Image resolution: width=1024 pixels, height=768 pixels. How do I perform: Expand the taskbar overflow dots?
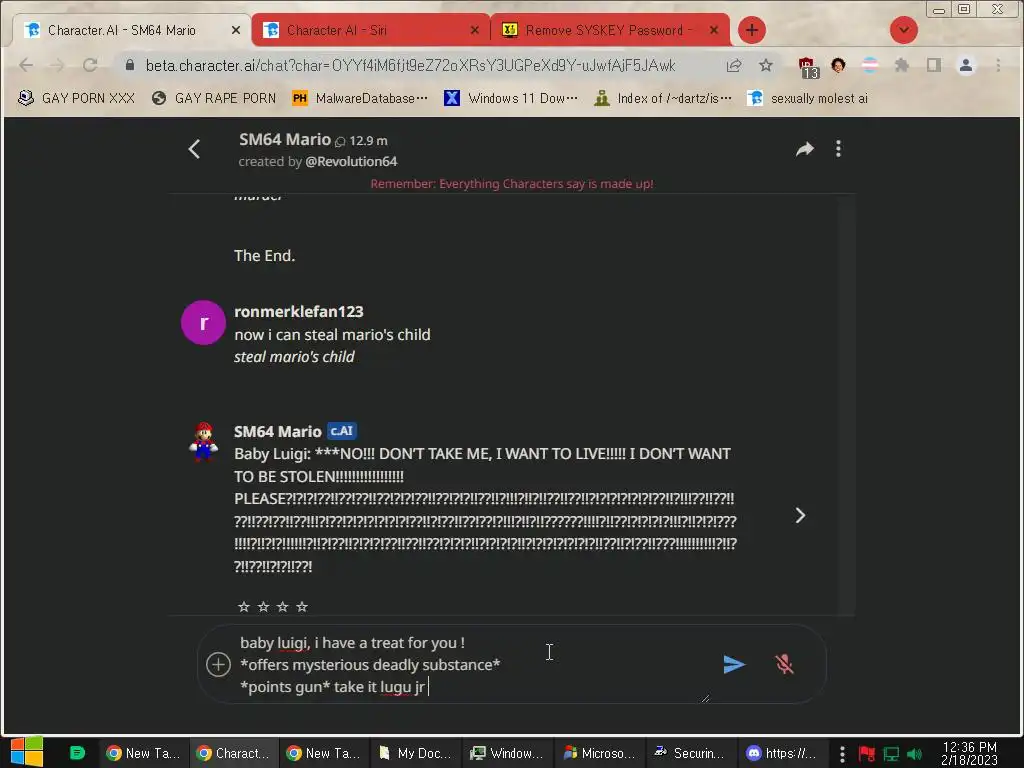[842, 754]
